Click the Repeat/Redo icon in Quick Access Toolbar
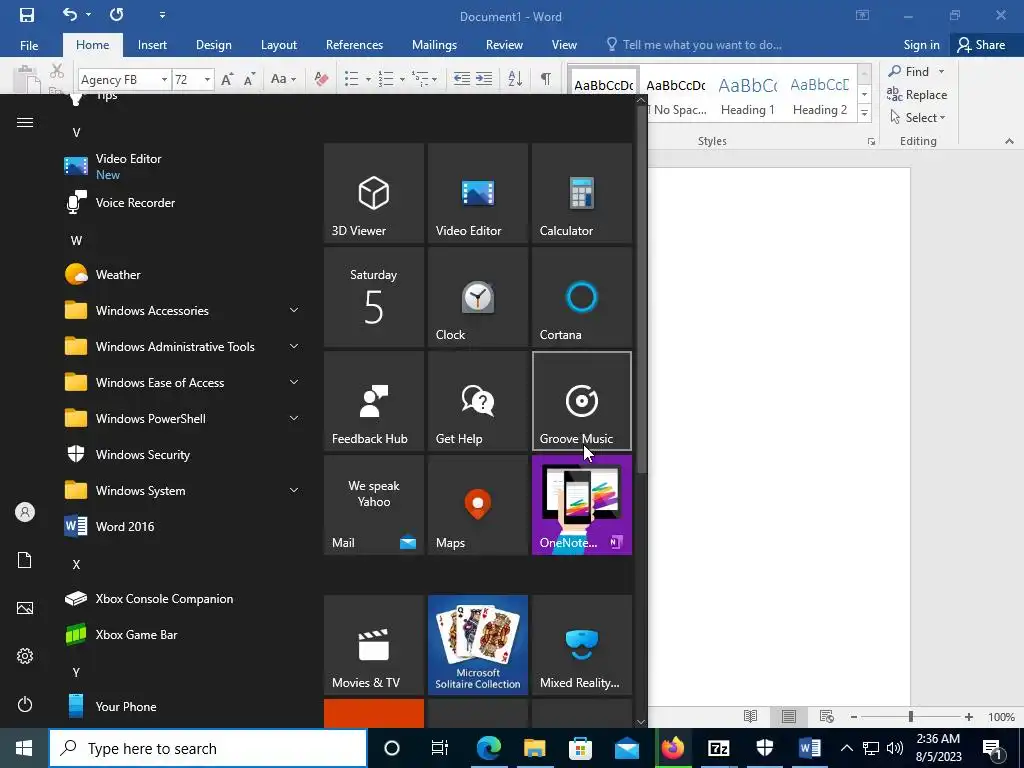The image size is (1024, 768). pos(116,14)
